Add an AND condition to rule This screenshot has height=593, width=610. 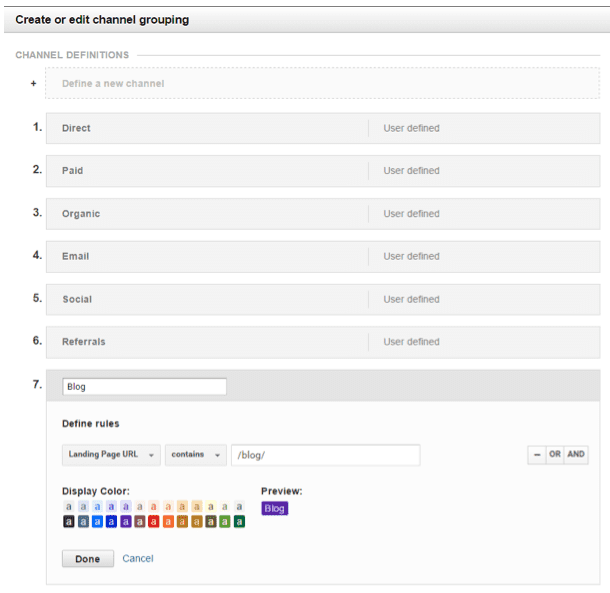pos(576,455)
